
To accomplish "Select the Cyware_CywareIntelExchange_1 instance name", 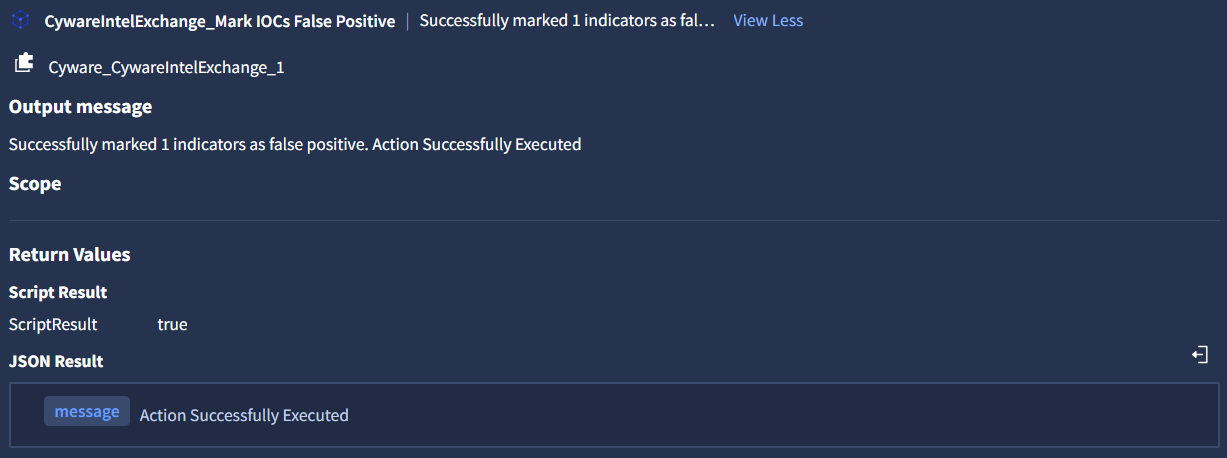I will [x=166, y=67].
